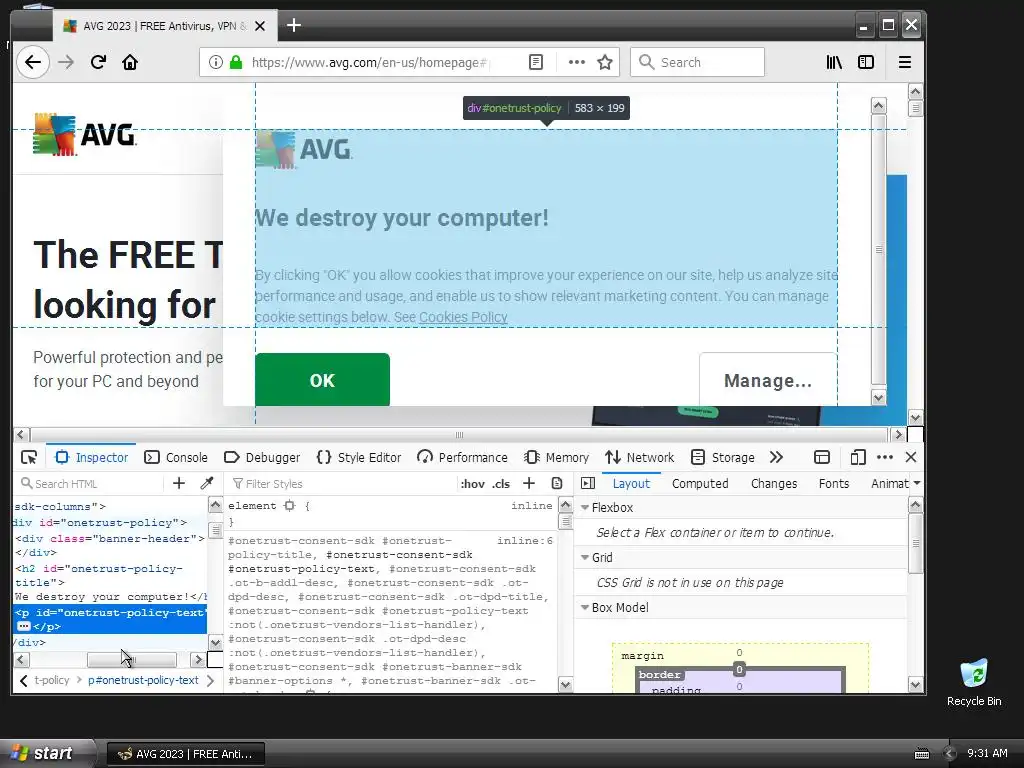The image size is (1024, 768).
Task: Collapse the Grid section
Action: point(585,557)
